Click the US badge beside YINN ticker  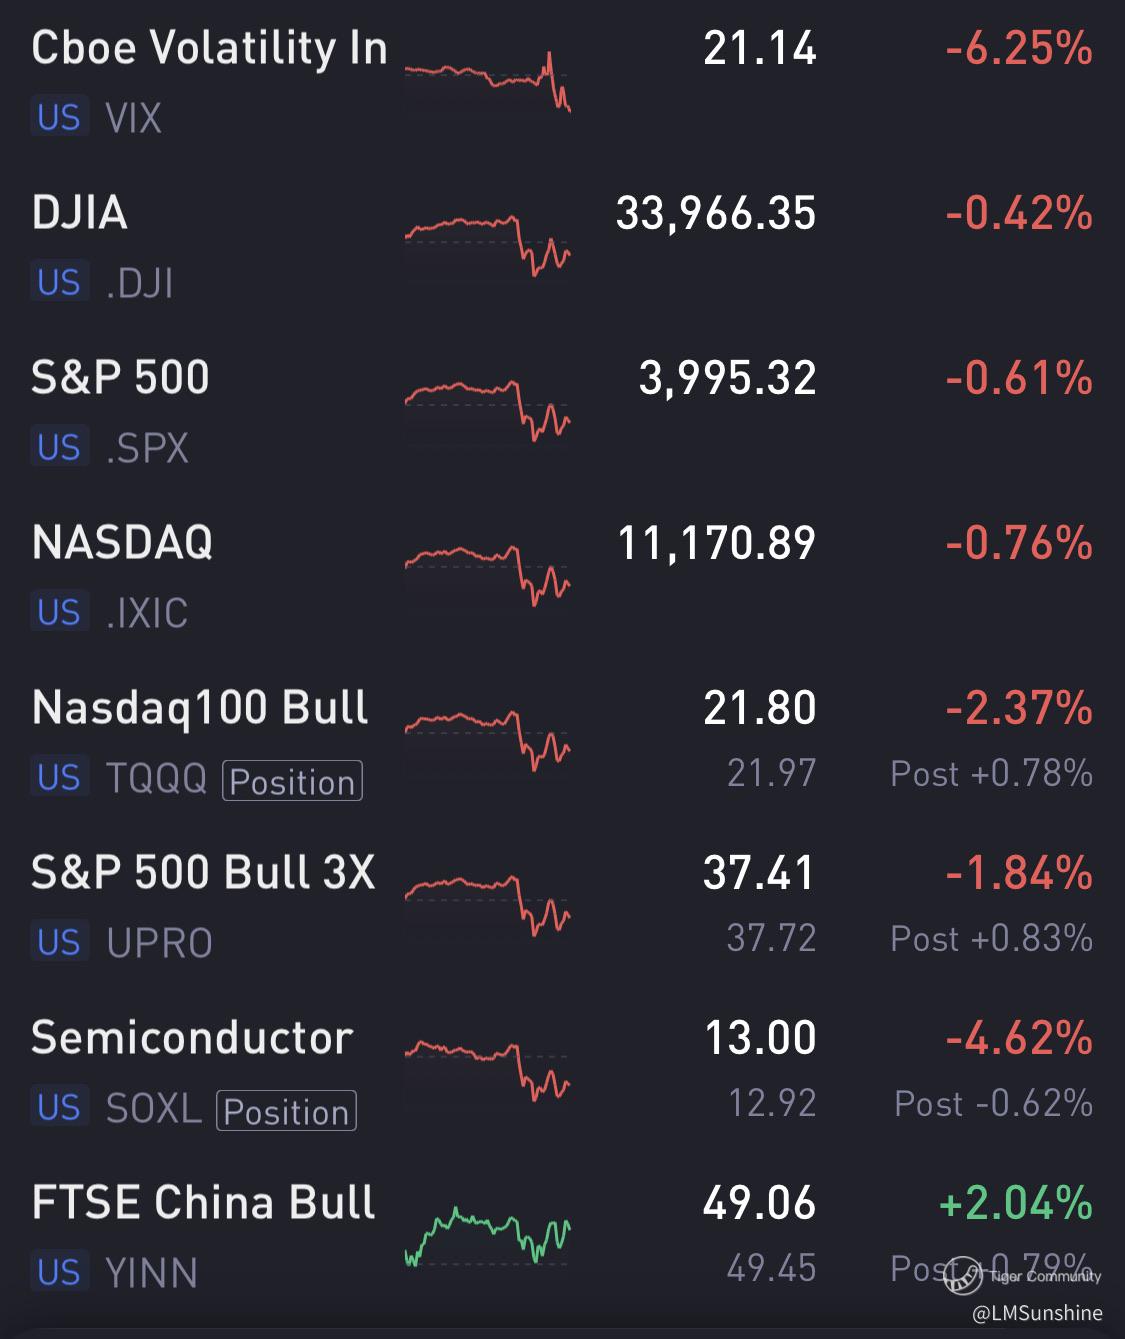(x=59, y=1272)
